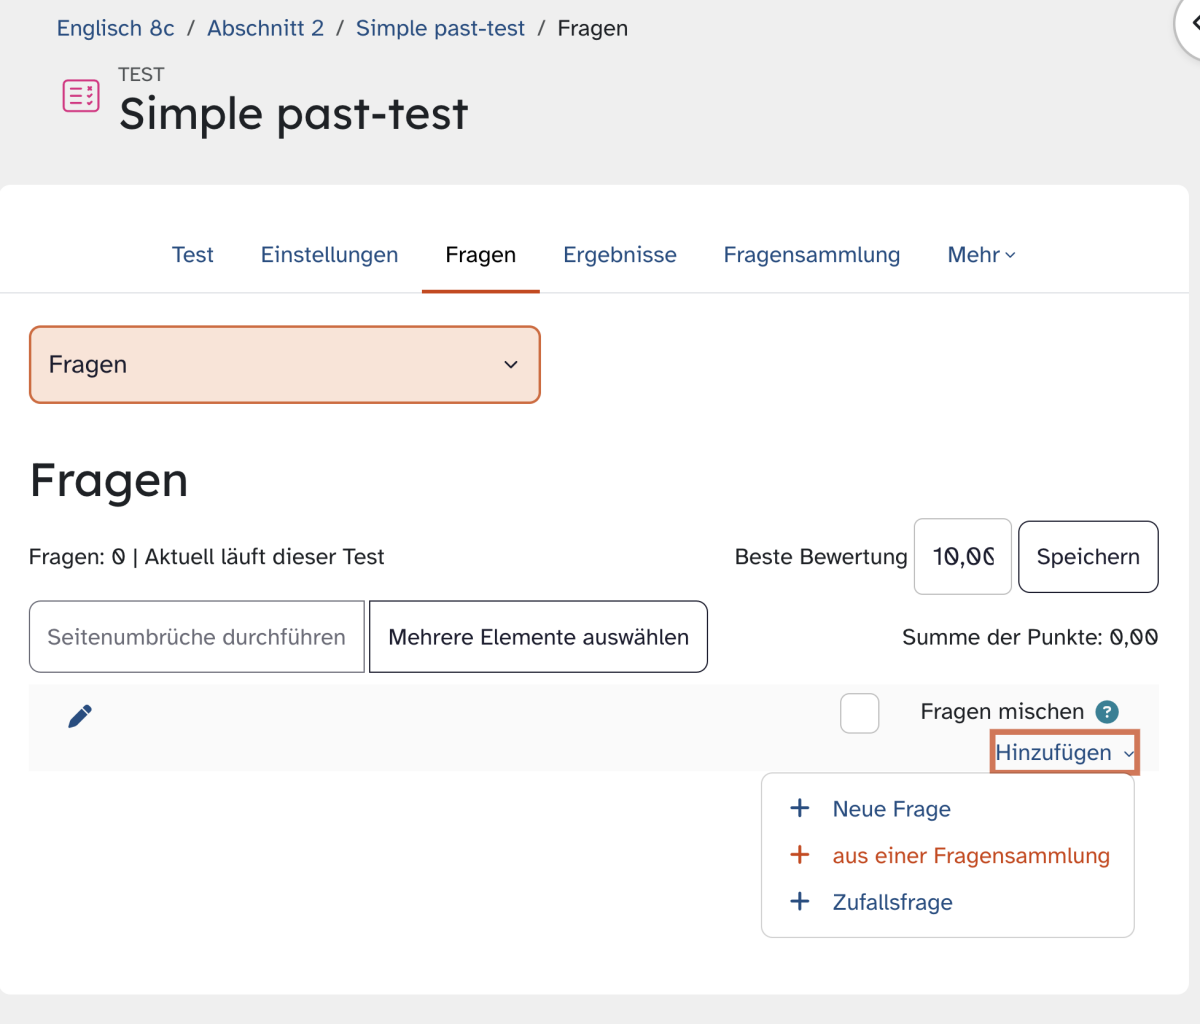The image size is (1200, 1024).
Task: Click plus icon beside Zufallsfrage
Action: point(800,901)
